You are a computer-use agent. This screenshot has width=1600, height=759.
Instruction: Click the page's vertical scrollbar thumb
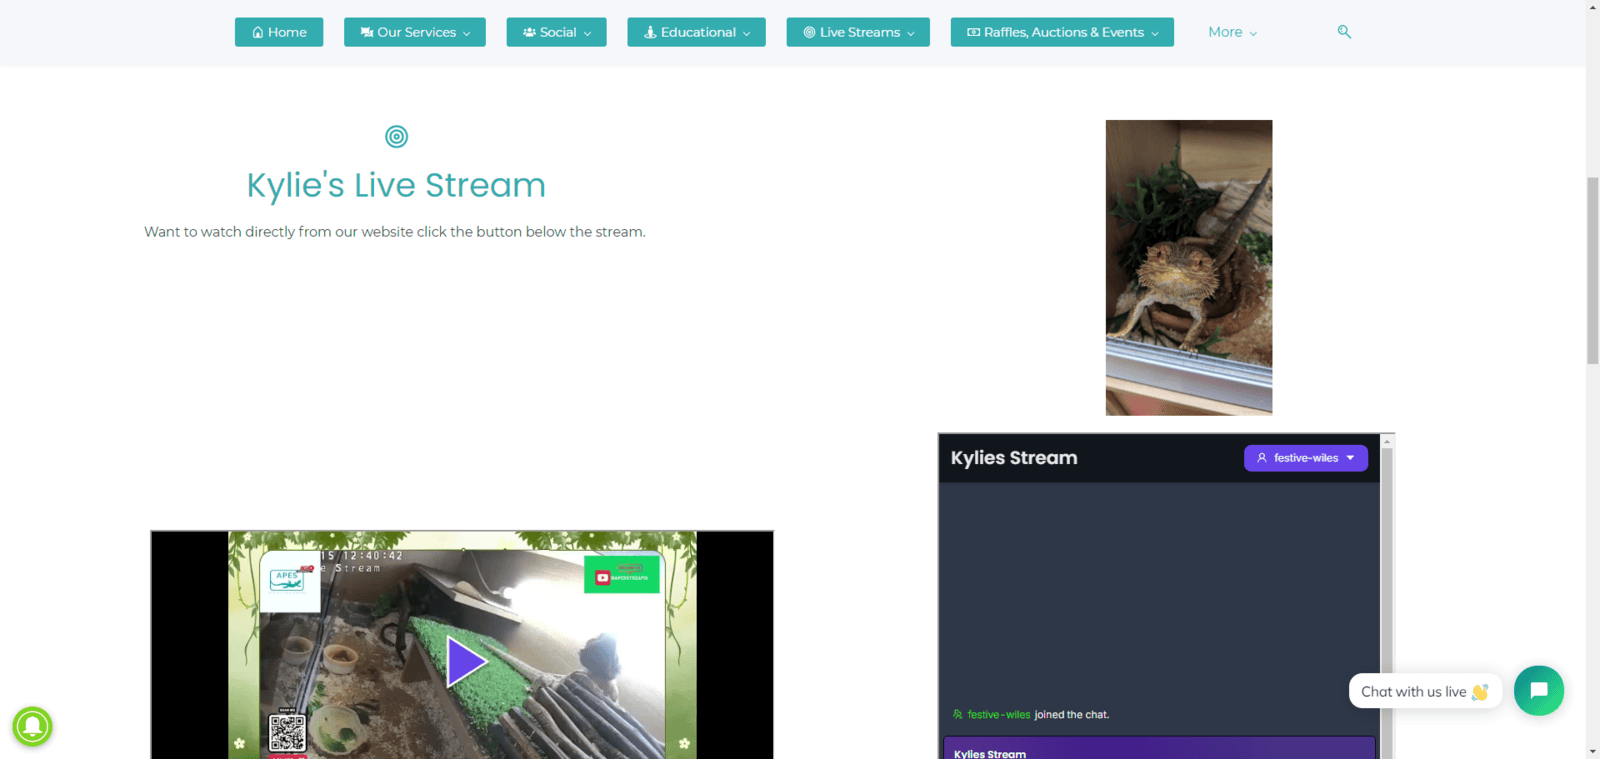[1592, 270]
